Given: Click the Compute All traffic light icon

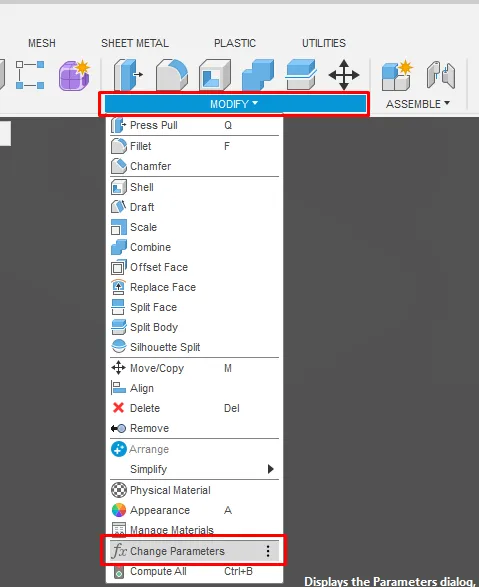Looking at the screenshot, I should pos(119,572).
